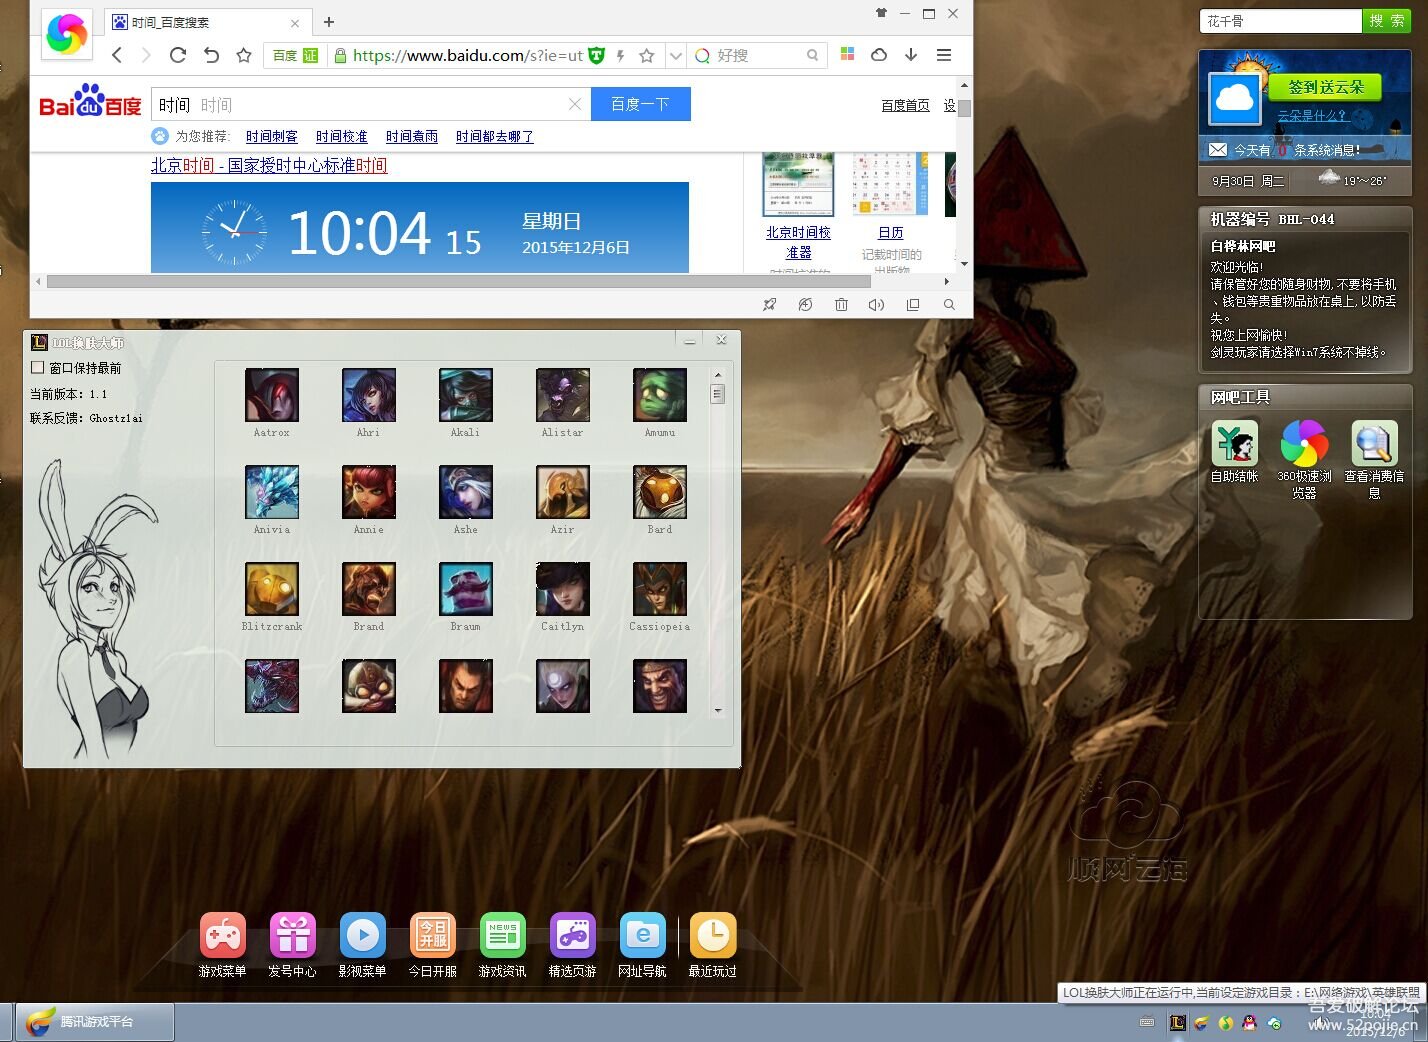Open the 游戏菜单 dock icon
This screenshot has width=1428, height=1042.
[223, 936]
